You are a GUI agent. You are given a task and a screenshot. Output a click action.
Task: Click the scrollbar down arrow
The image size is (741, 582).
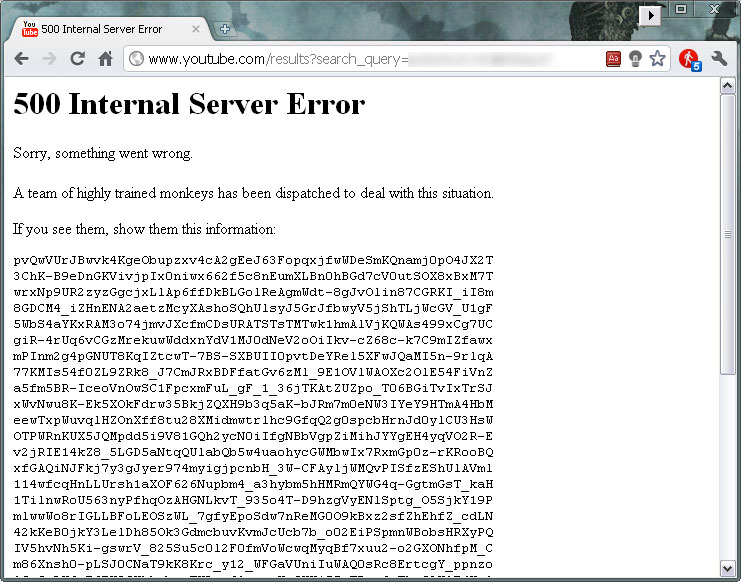pyautogui.click(x=727, y=568)
